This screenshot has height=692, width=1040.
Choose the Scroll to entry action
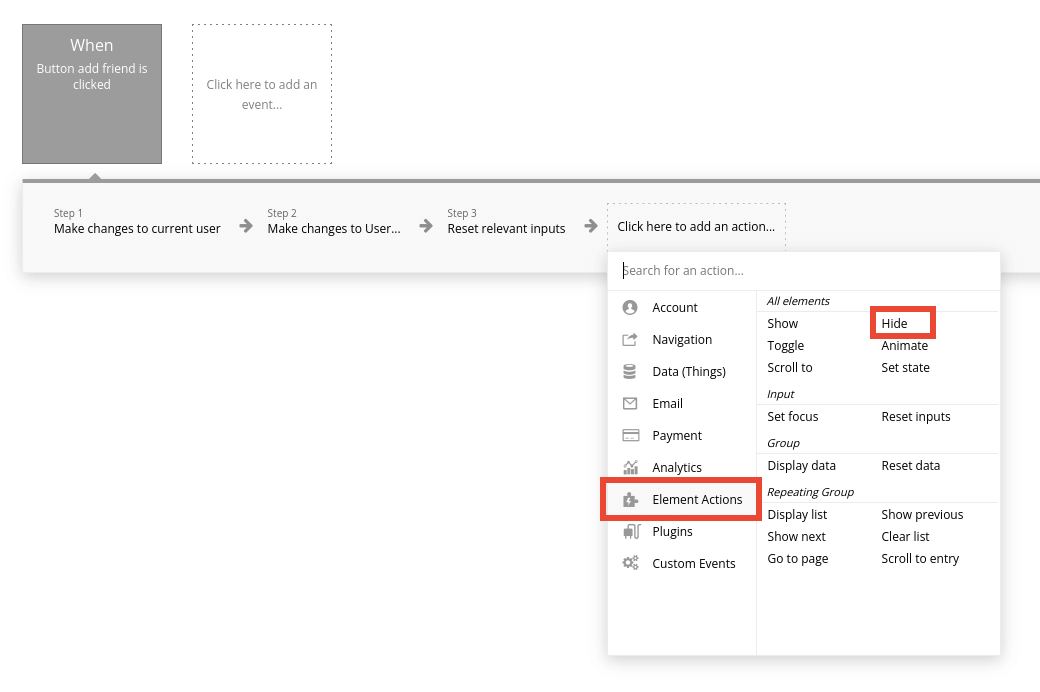[920, 559]
